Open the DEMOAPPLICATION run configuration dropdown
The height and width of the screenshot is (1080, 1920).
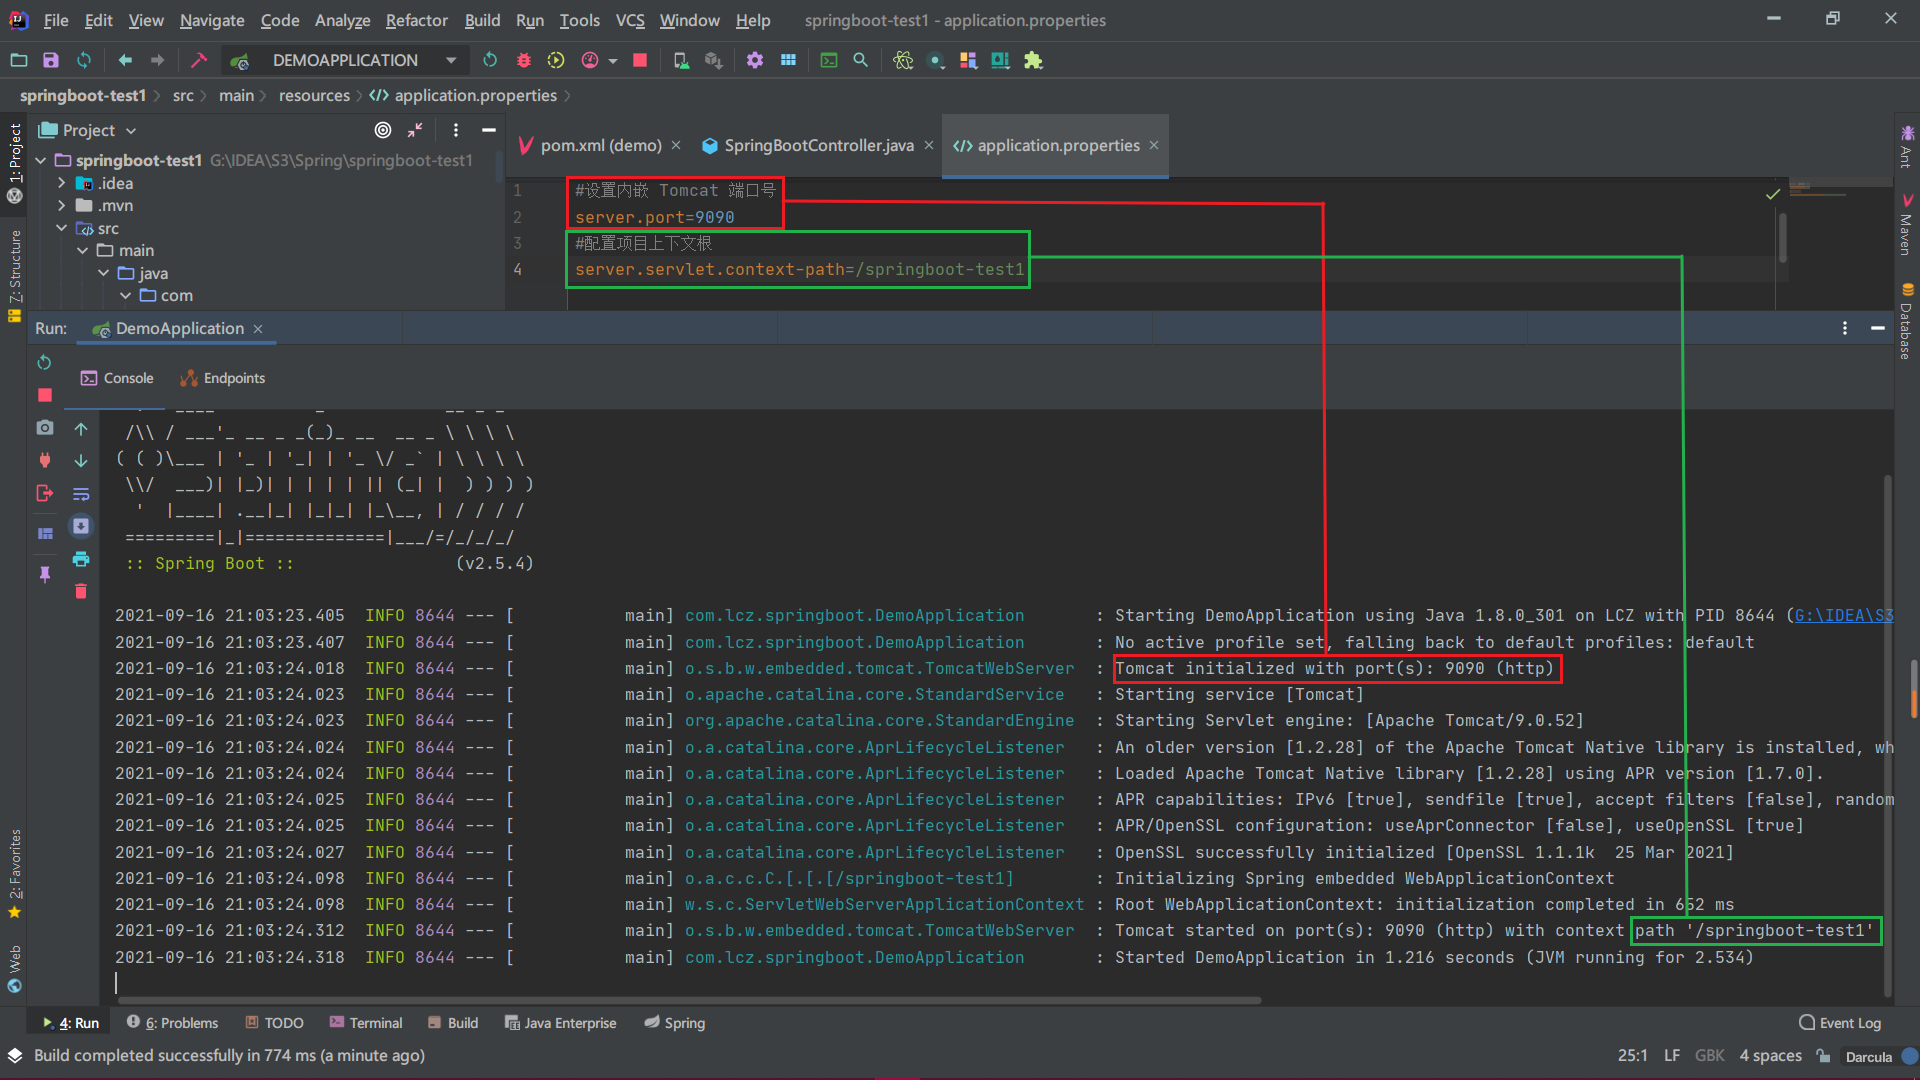tap(345, 60)
